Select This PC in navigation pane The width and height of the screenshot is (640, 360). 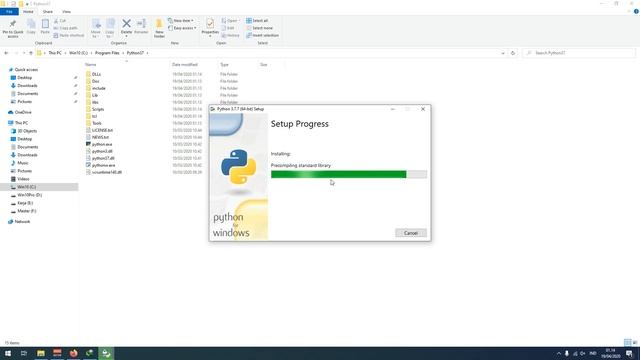[21, 123]
